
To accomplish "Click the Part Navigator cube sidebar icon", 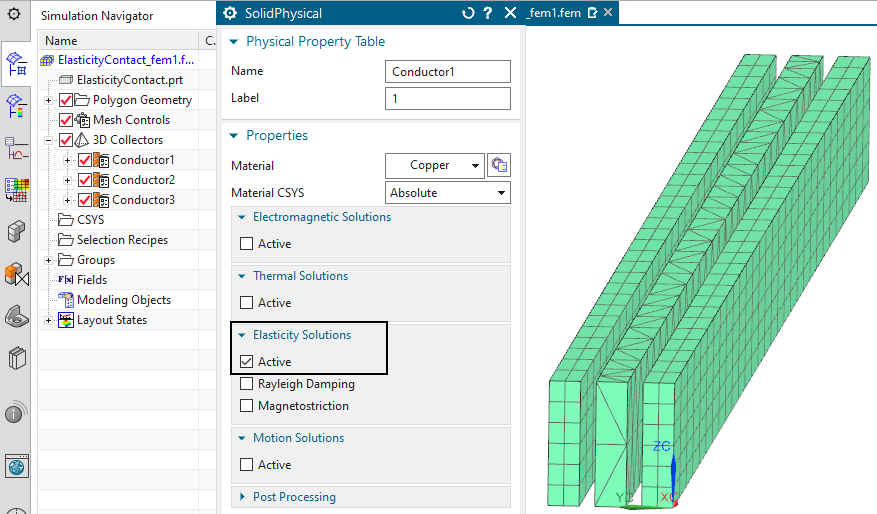I will pyautogui.click(x=16, y=232).
